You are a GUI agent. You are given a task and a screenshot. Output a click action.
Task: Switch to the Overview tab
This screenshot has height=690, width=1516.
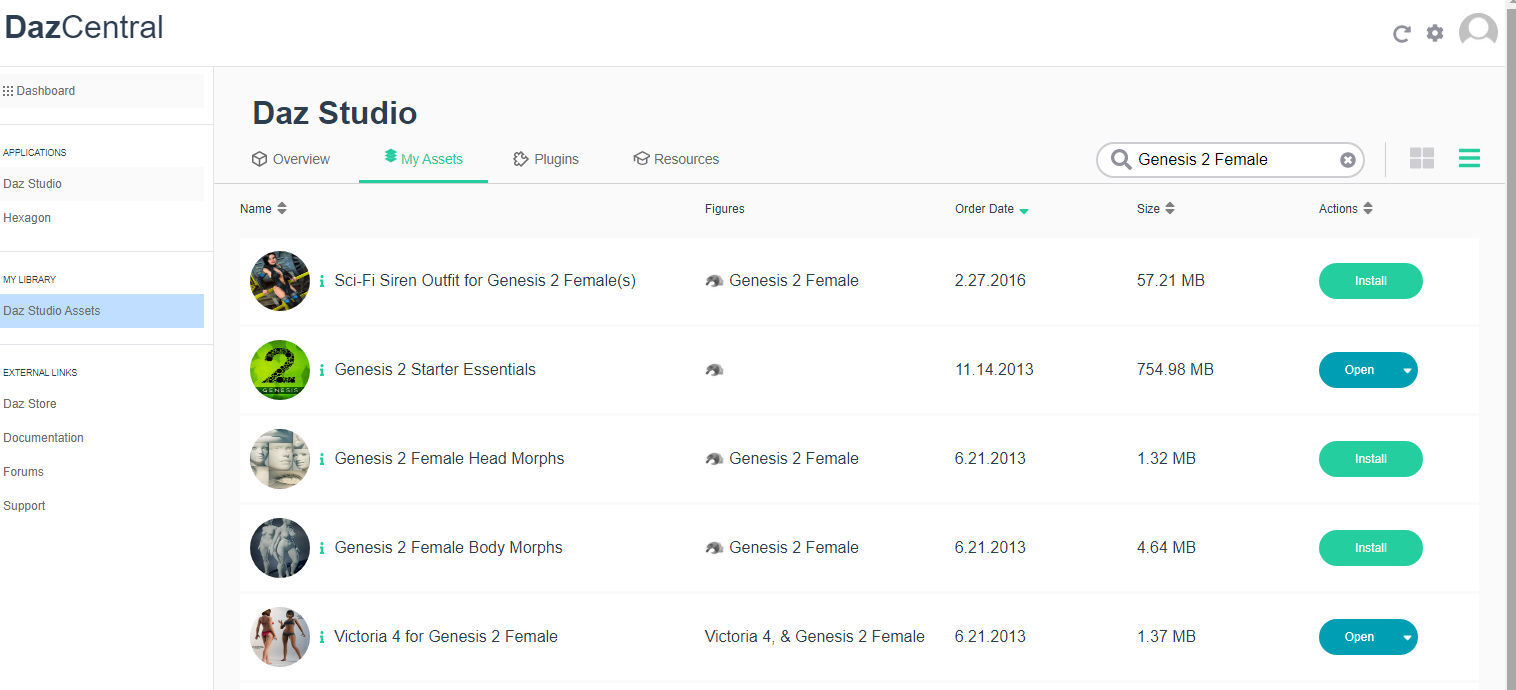291,159
